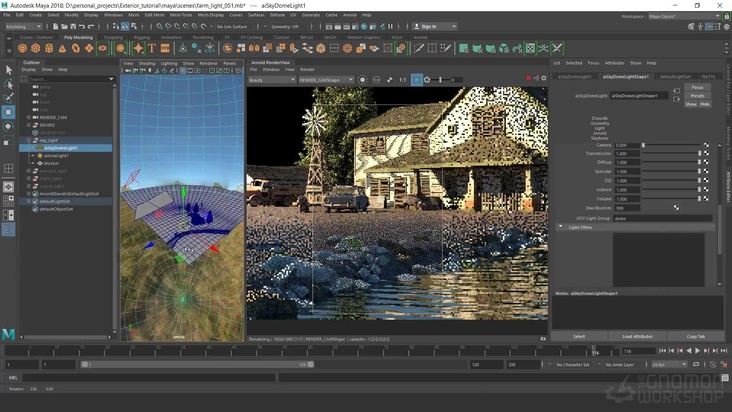Click the Multi-Cut knife shelf icon
732x412 pixels.
tap(419, 48)
